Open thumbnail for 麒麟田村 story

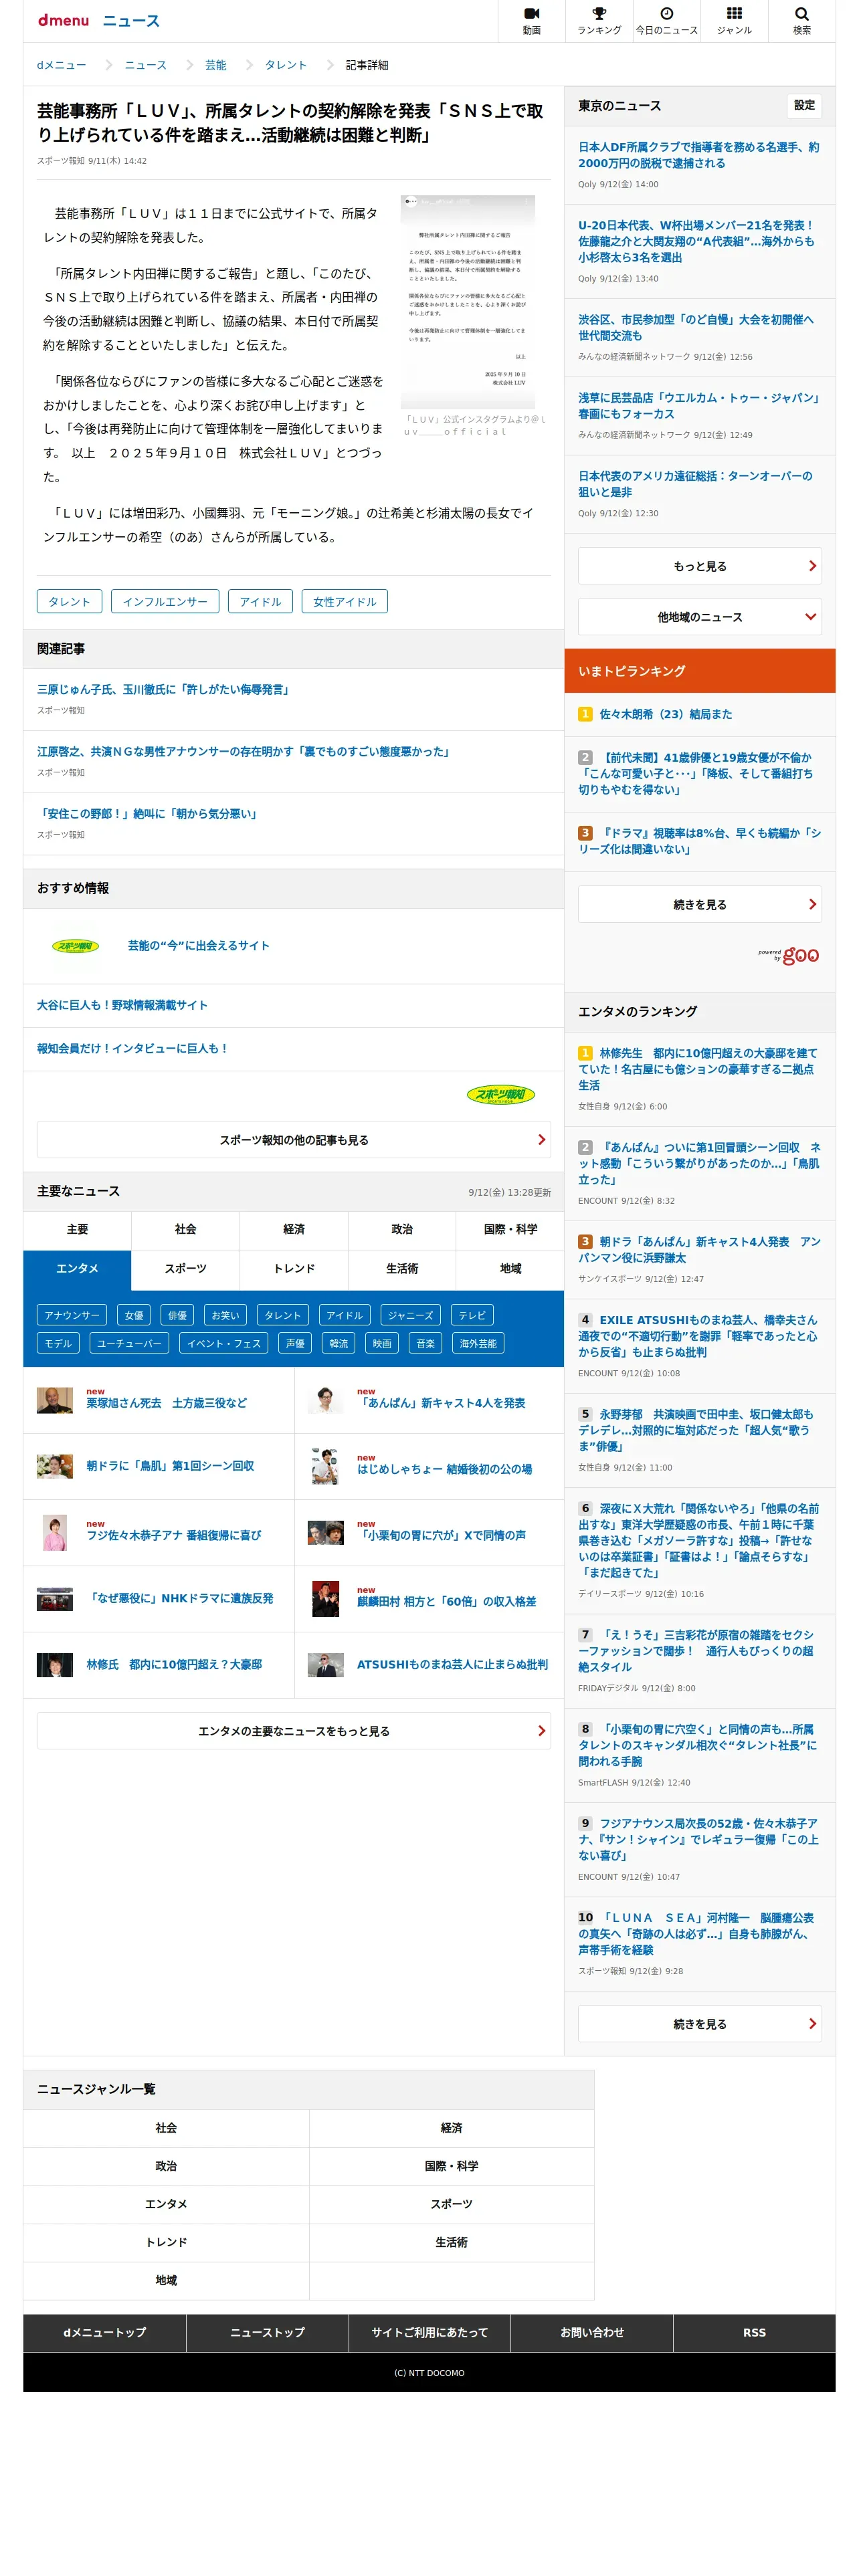[x=325, y=1598]
